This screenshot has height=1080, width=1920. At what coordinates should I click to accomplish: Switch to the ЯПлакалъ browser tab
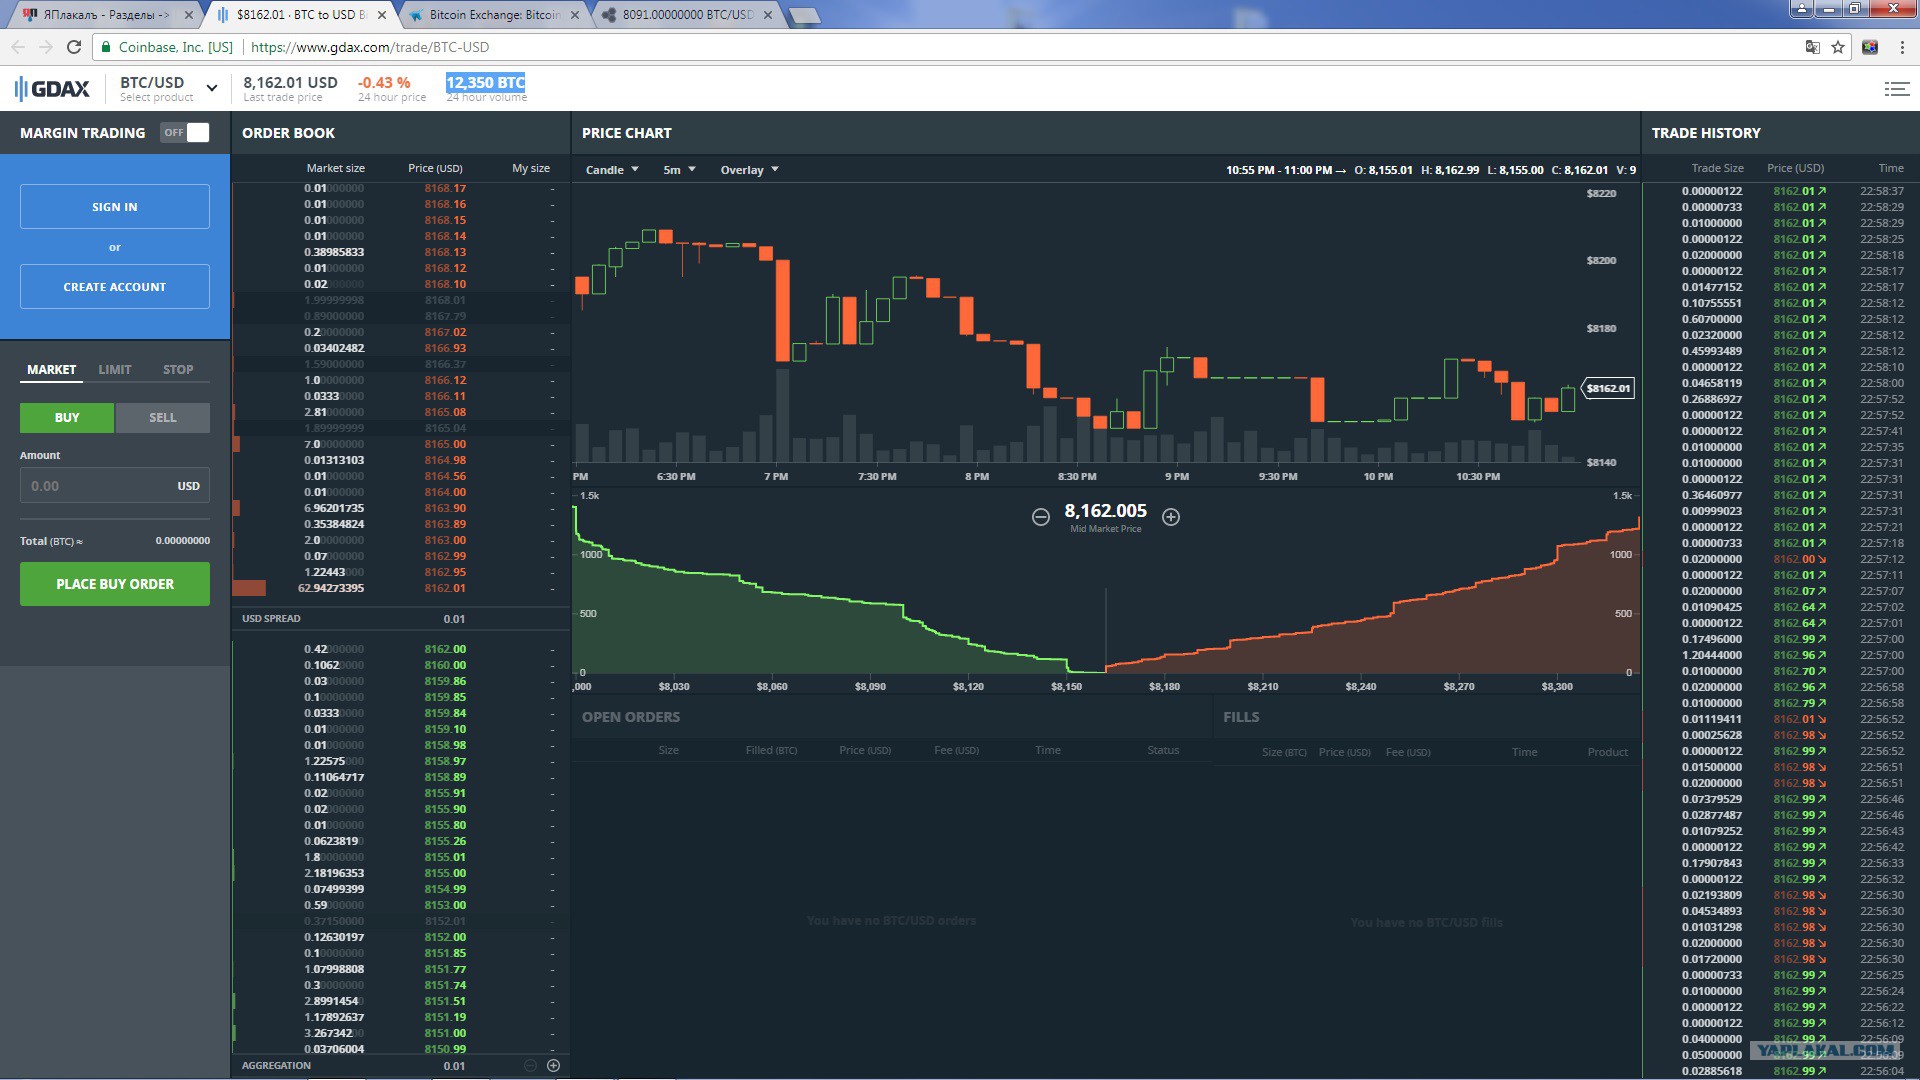click(x=104, y=15)
